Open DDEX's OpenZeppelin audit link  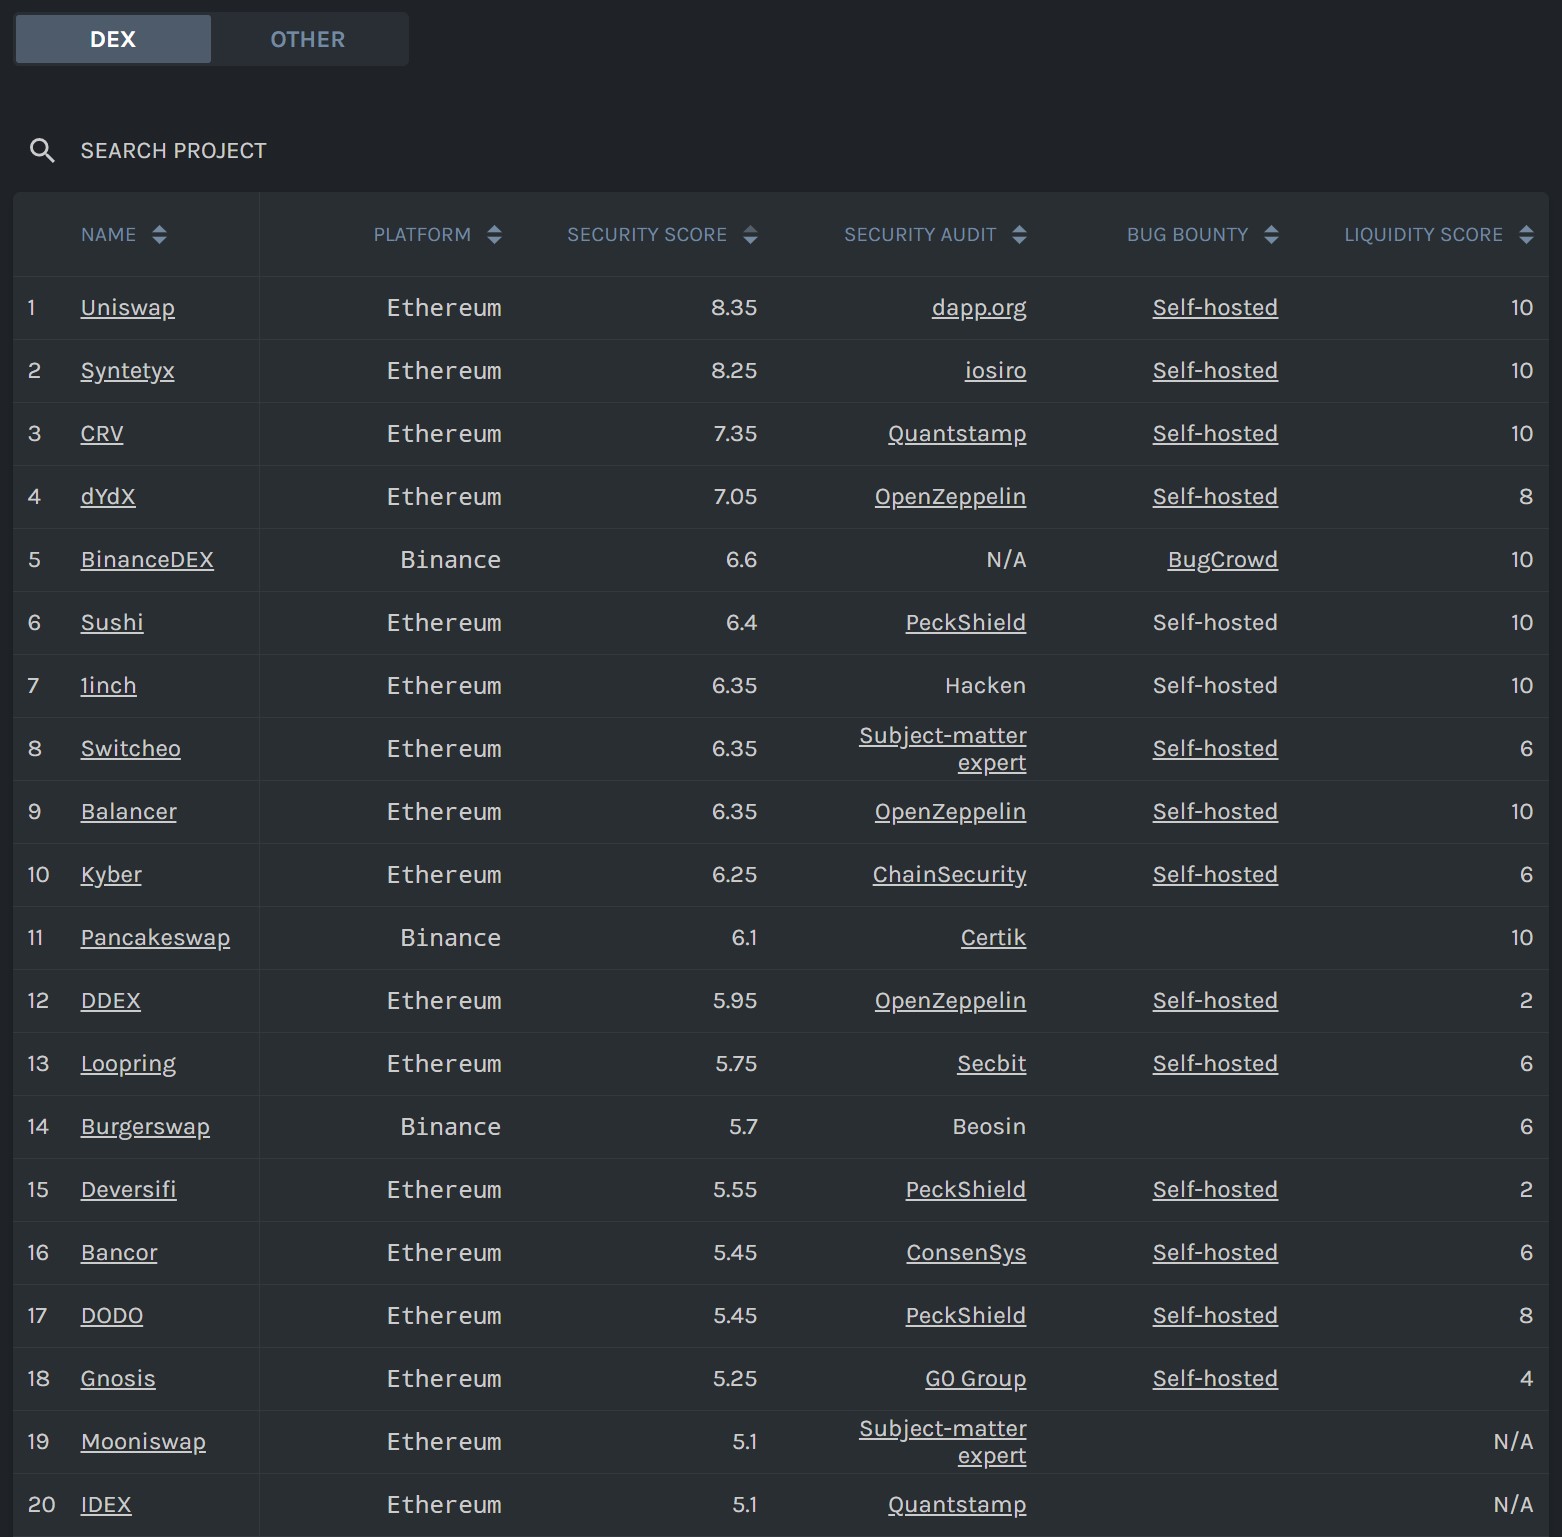tap(950, 1001)
